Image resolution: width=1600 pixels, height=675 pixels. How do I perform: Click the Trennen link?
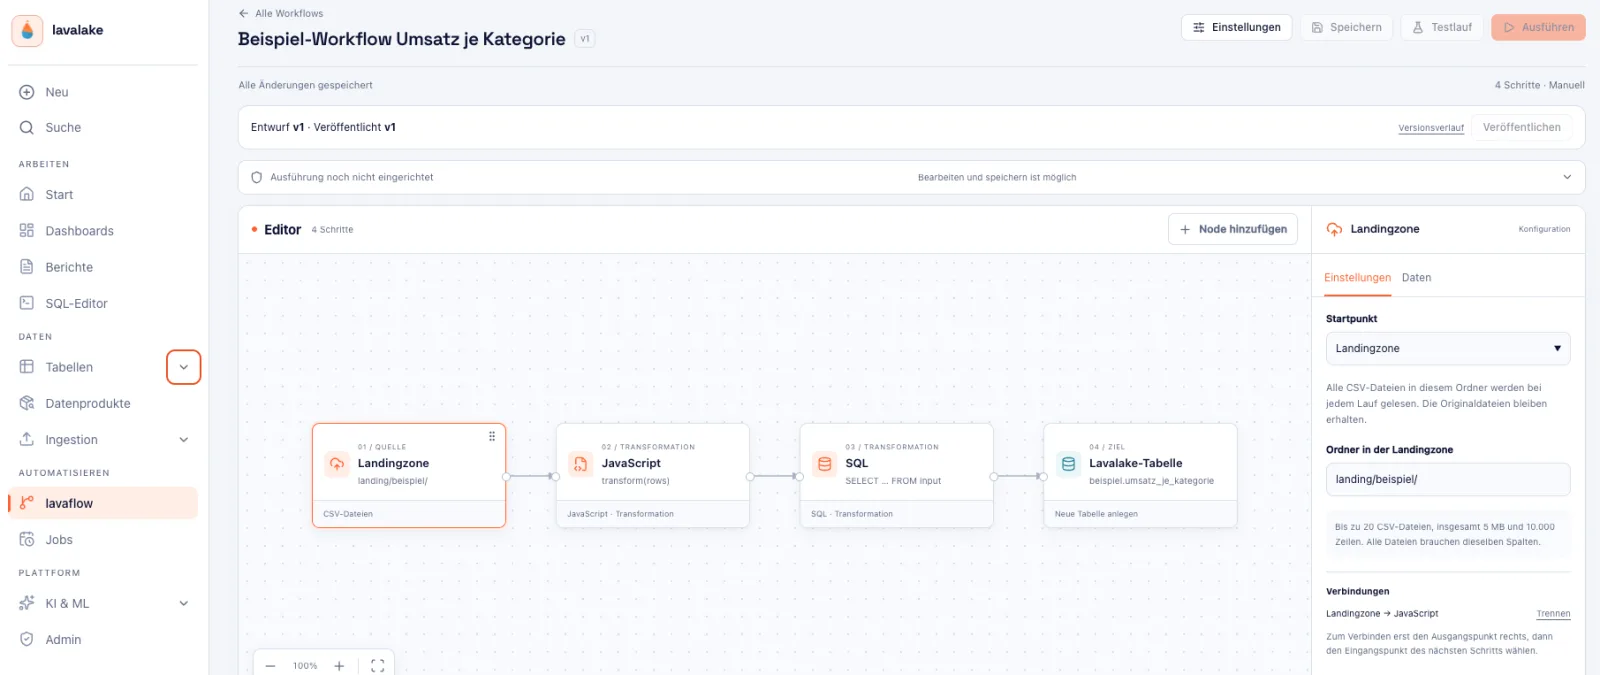point(1553,614)
